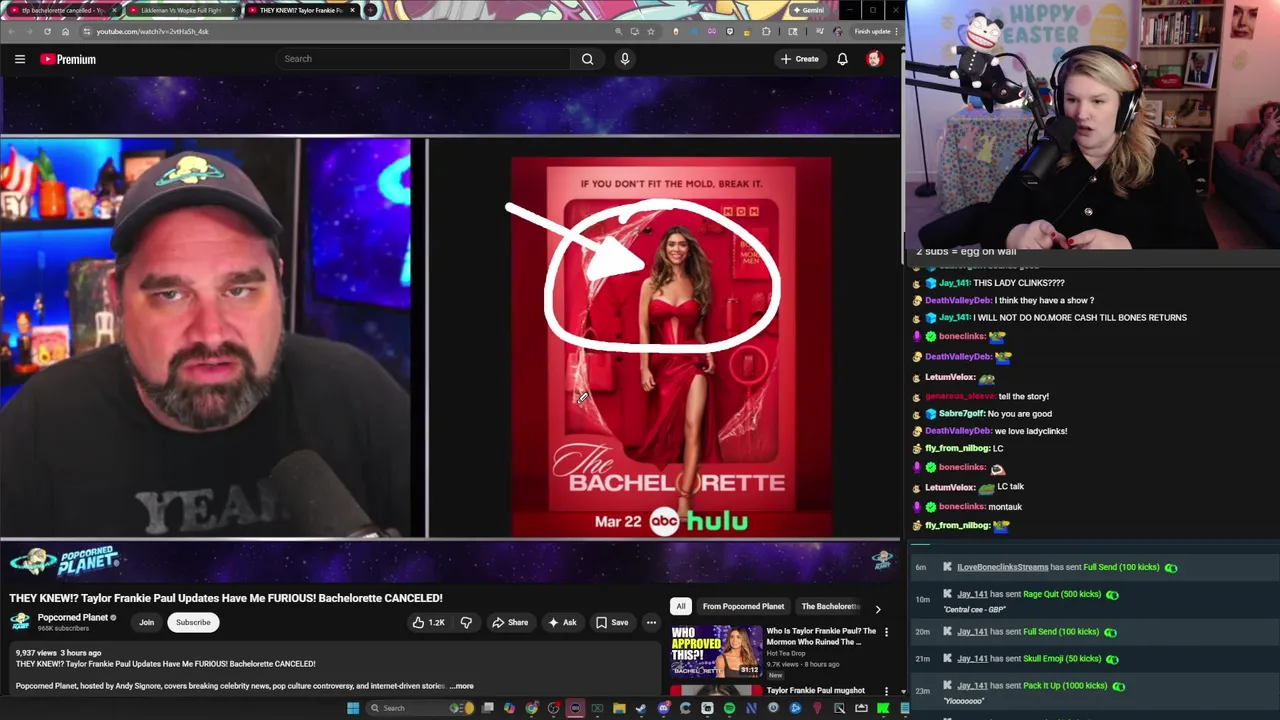Screen dimensions: 1280x720
Task: Open the YouTube guide hamburger menu
Action: [x=19, y=59]
